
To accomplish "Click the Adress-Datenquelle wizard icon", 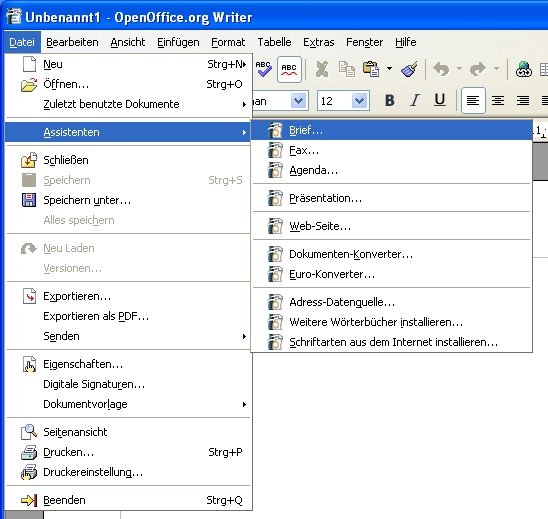I will pyautogui.click(x=275, y=302).
